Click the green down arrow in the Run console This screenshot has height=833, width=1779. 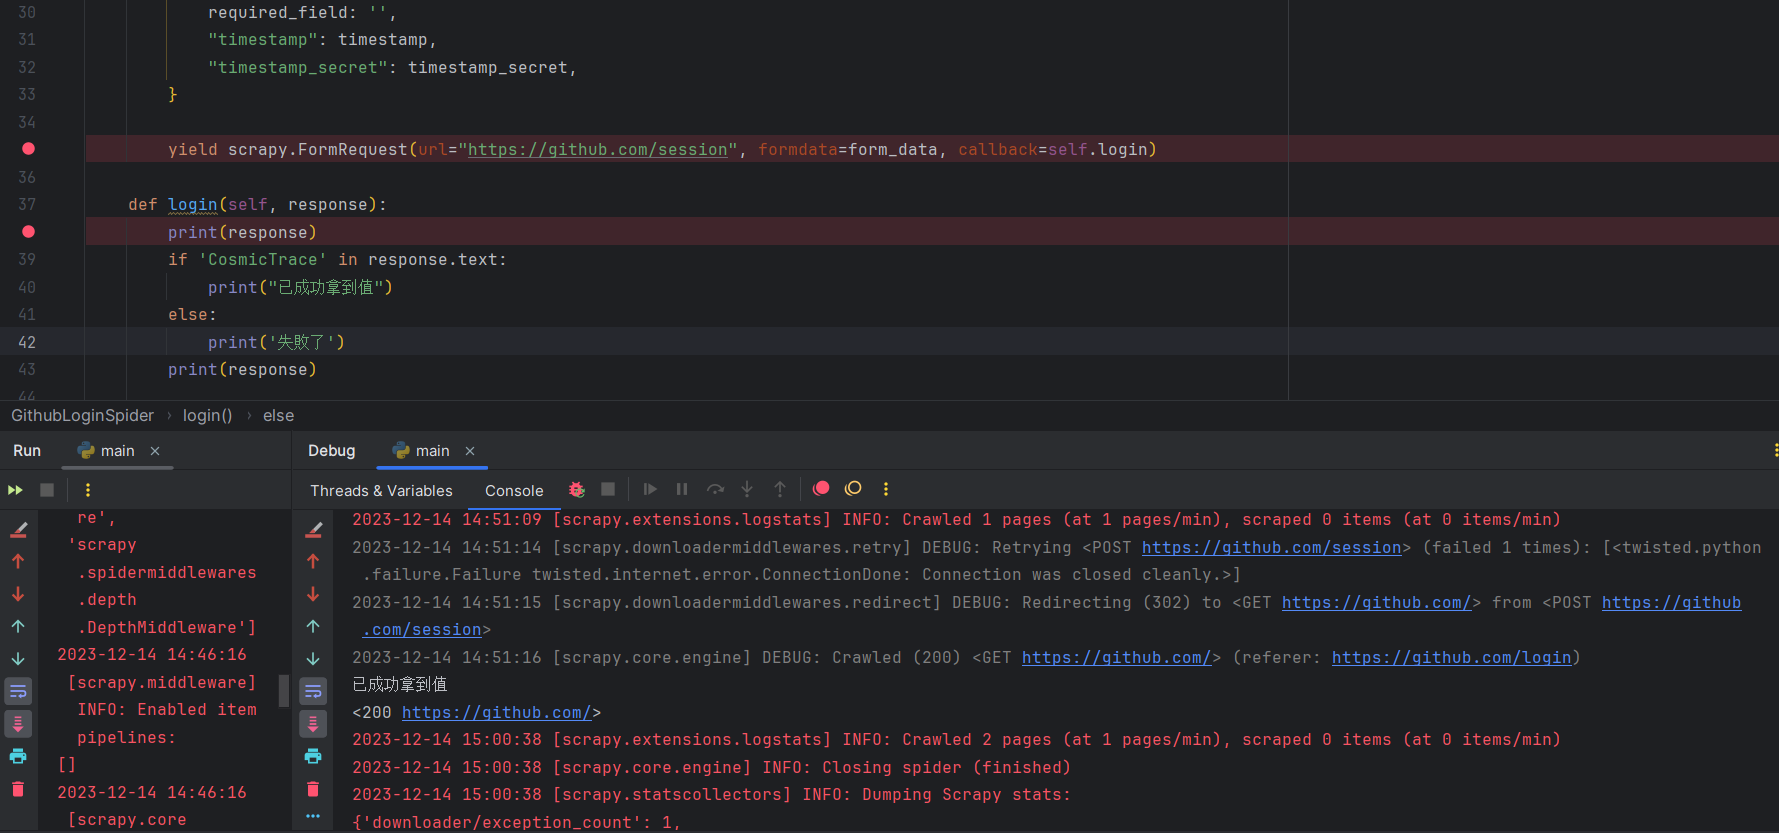[18, 659]
